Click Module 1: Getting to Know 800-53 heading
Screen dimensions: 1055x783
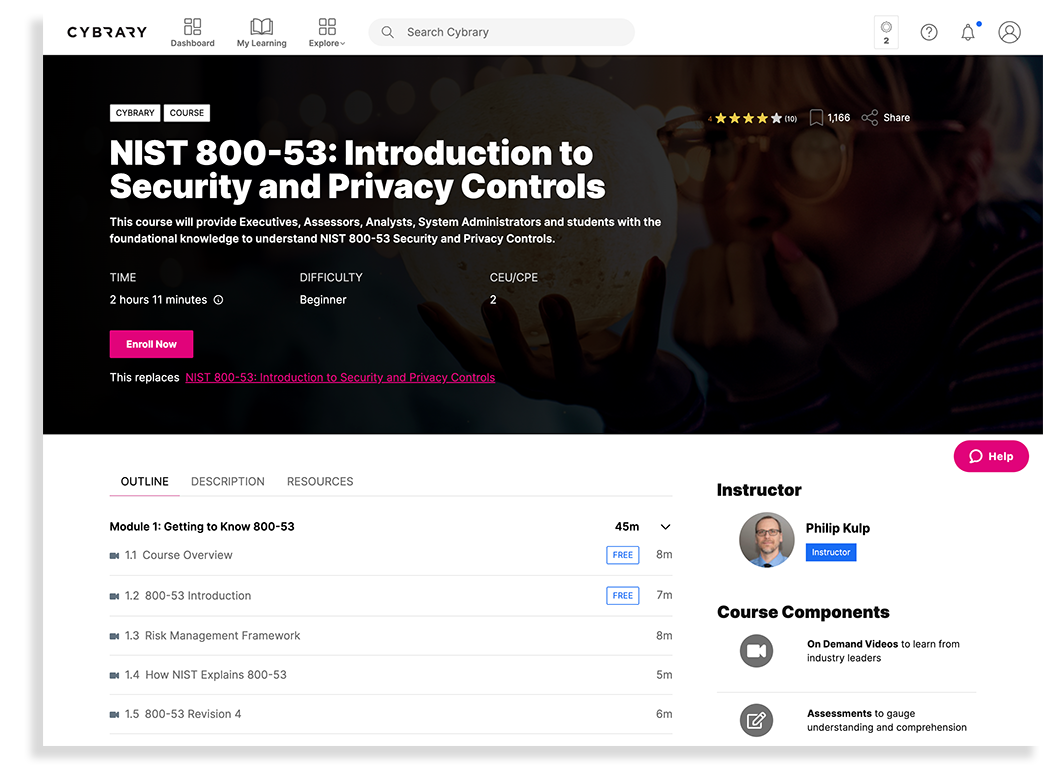point(202,527)
